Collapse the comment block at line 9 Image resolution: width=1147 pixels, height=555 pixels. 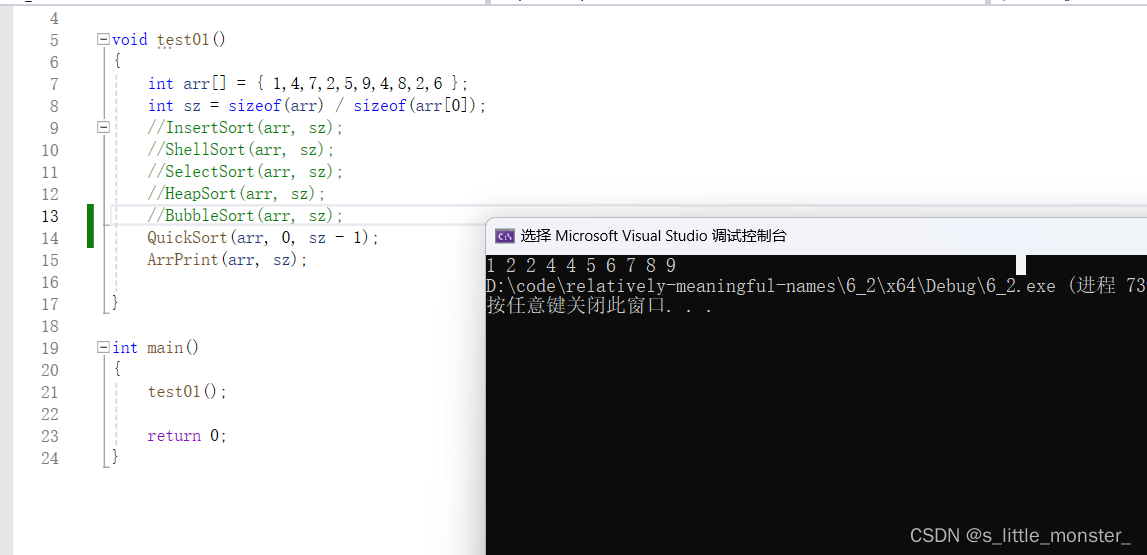103,127
